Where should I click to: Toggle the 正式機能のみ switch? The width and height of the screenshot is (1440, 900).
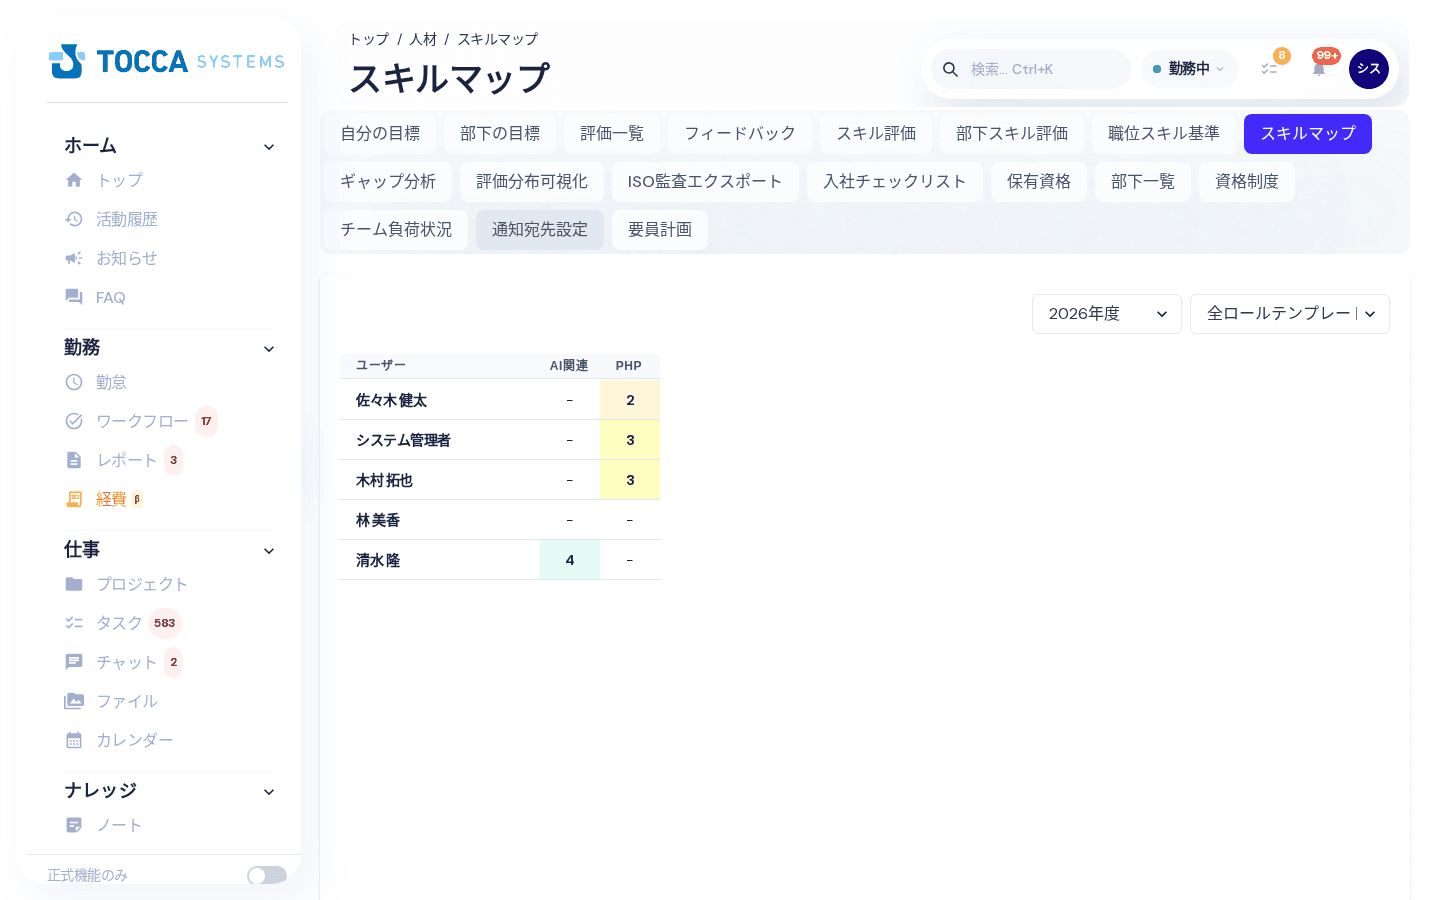(x=267, y=875)
